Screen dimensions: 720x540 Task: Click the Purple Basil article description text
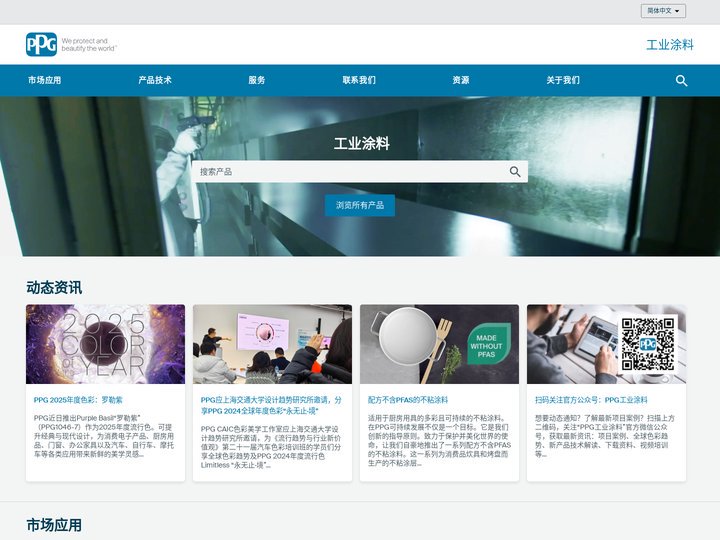pos(104,436)
